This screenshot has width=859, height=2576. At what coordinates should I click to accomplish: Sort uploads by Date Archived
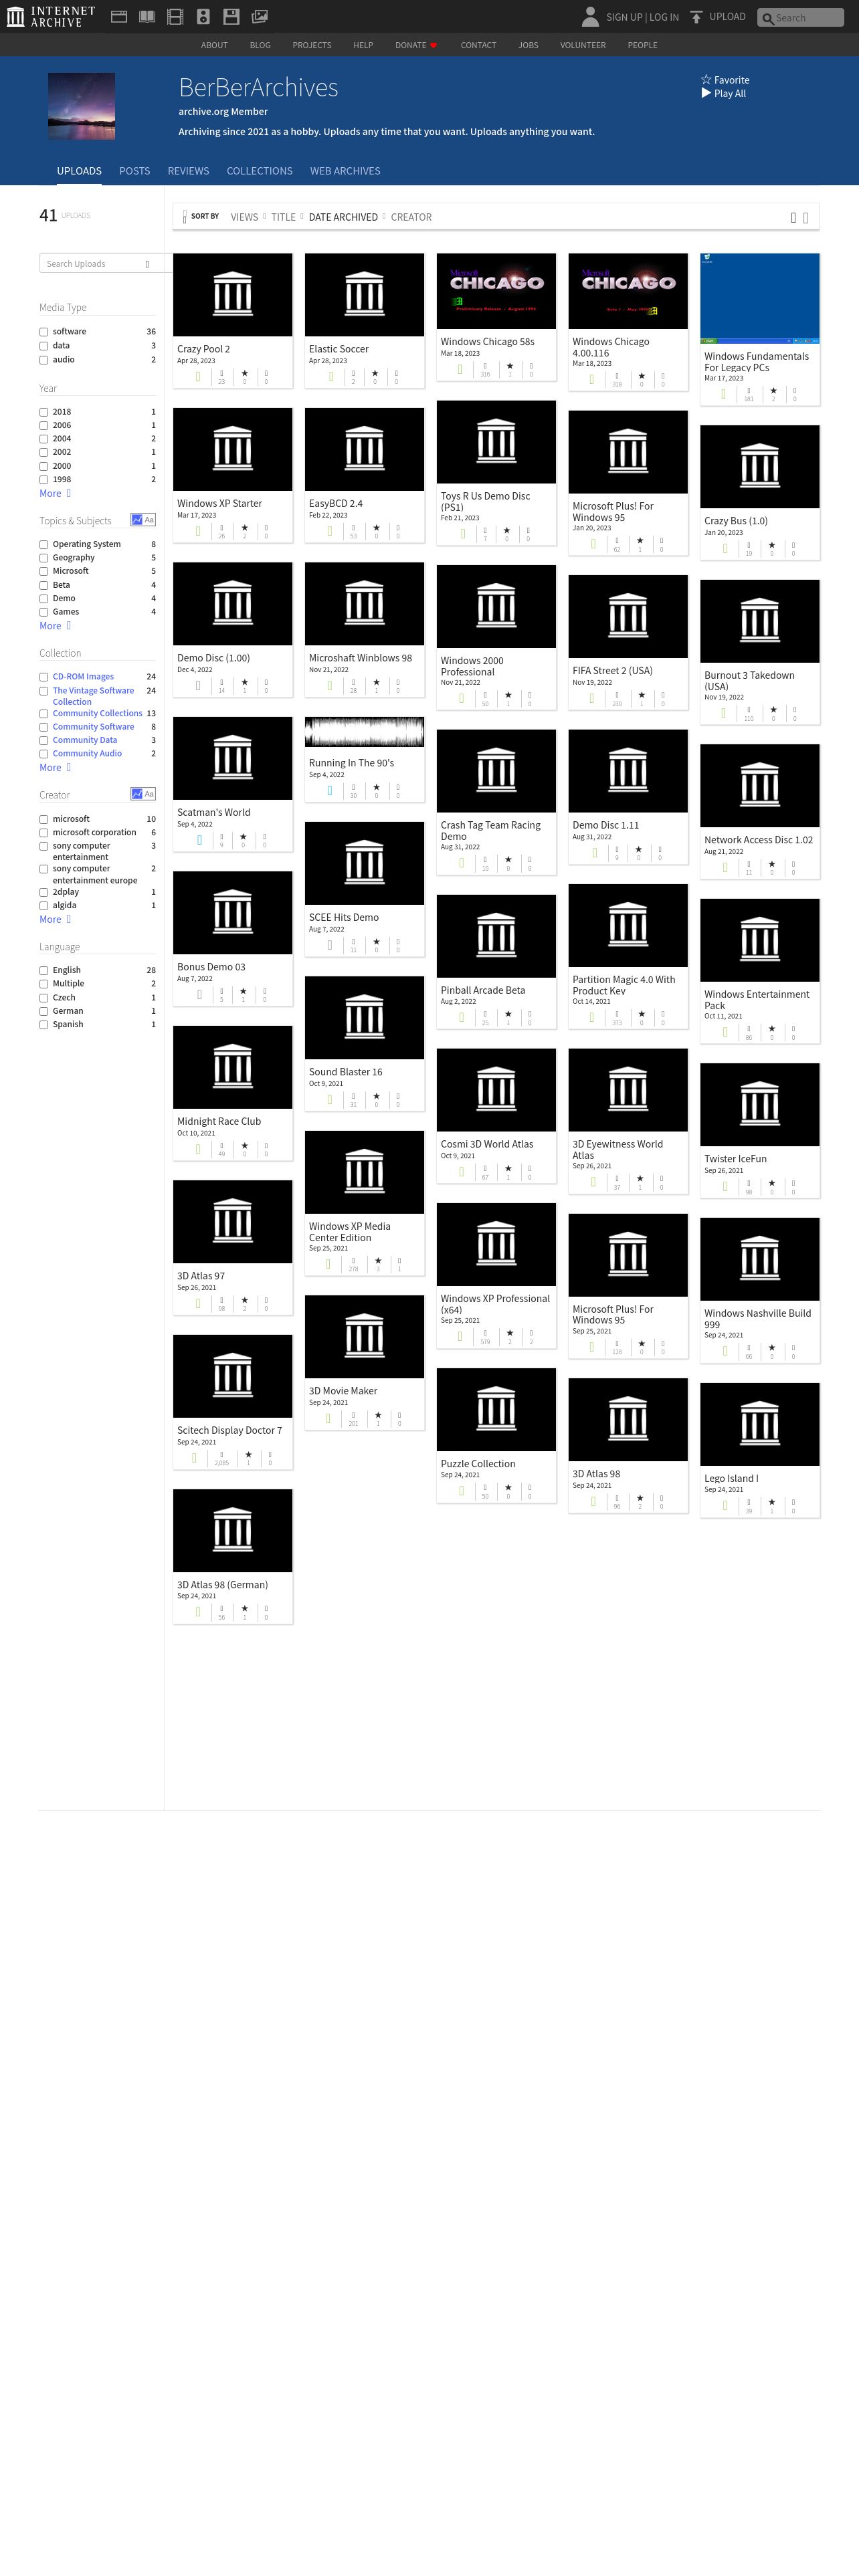click(x=343, y=217)
